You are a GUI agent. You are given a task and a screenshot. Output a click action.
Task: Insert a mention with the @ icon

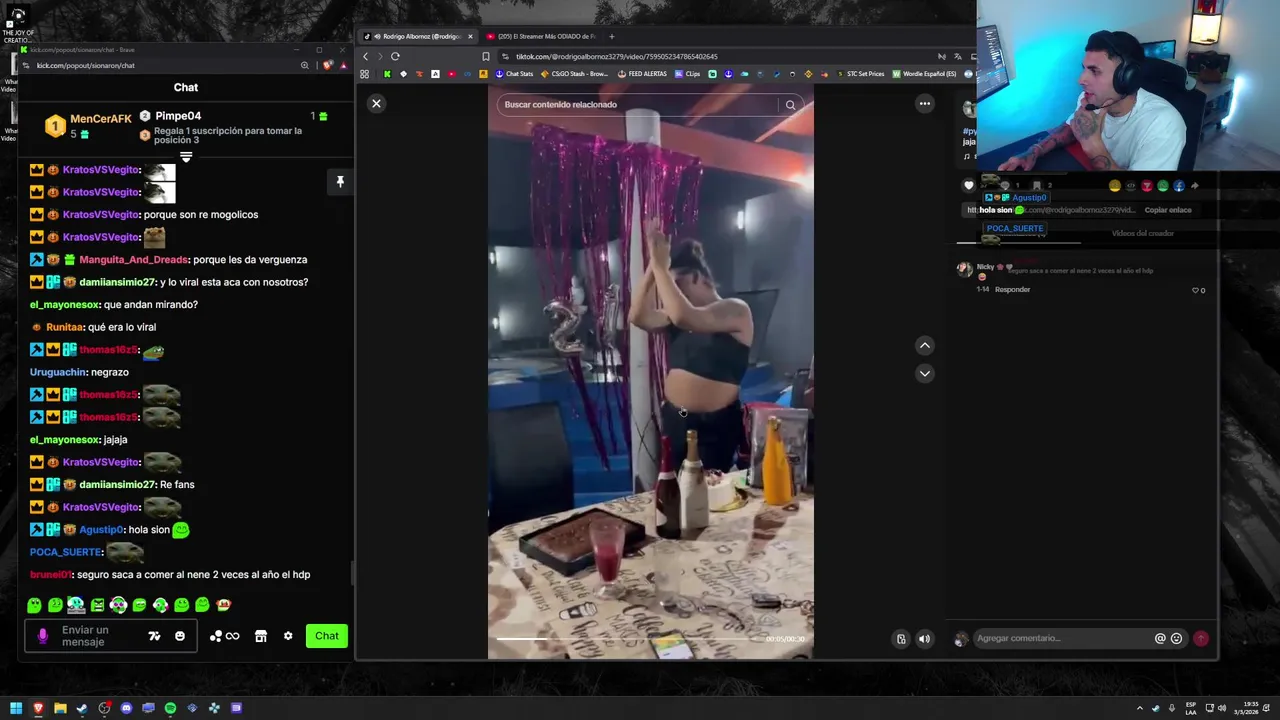tap(1160, 638)
